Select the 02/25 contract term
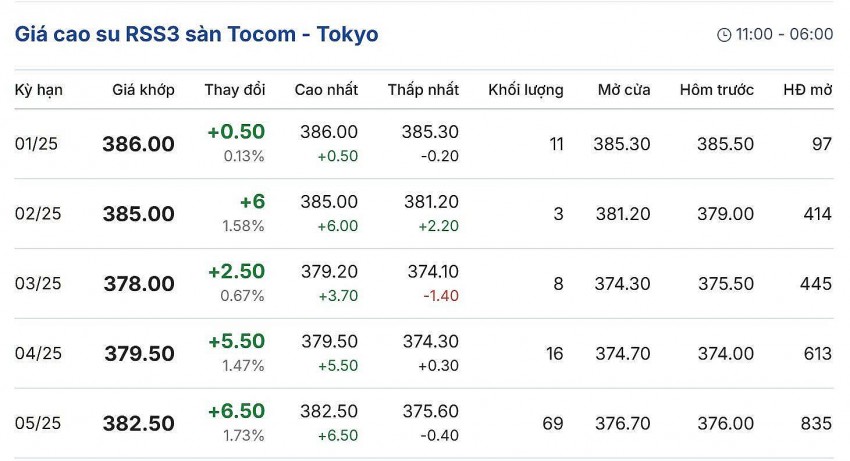 (38, 214)
